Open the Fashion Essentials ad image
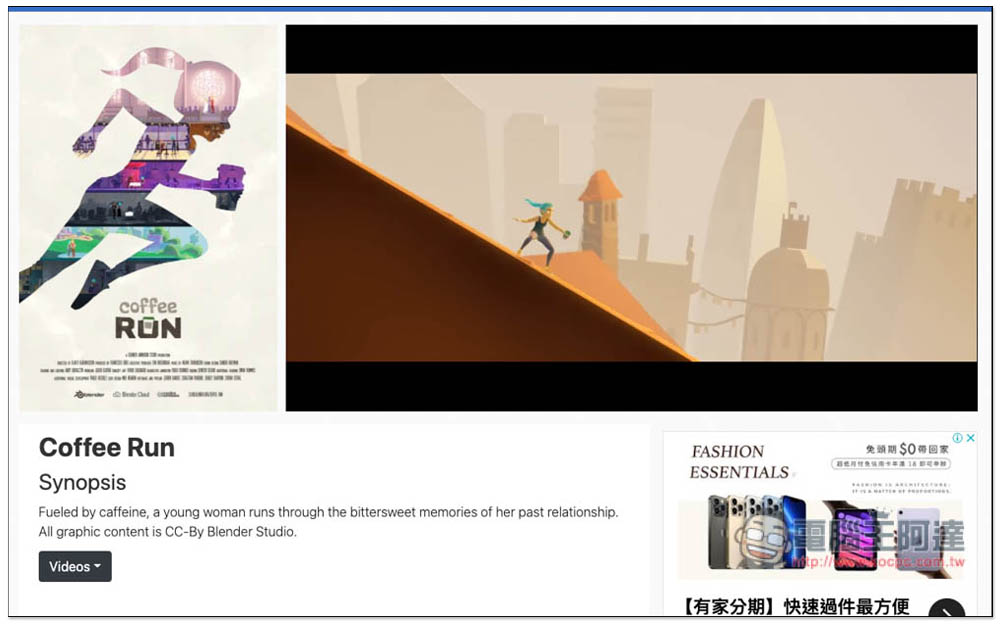This screenshot has height=624, width=1000. coord(820,507)
